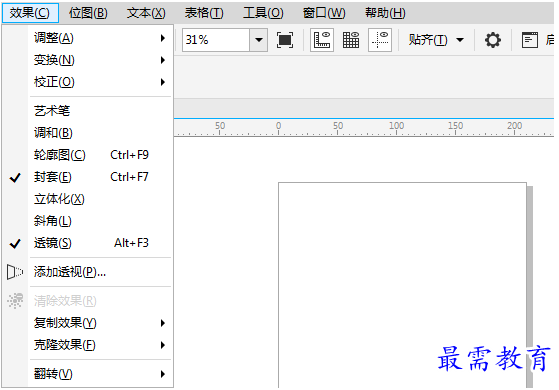Click the 31% zoom input field
Viewport: 559px width, 390px height.
[216, 40]
